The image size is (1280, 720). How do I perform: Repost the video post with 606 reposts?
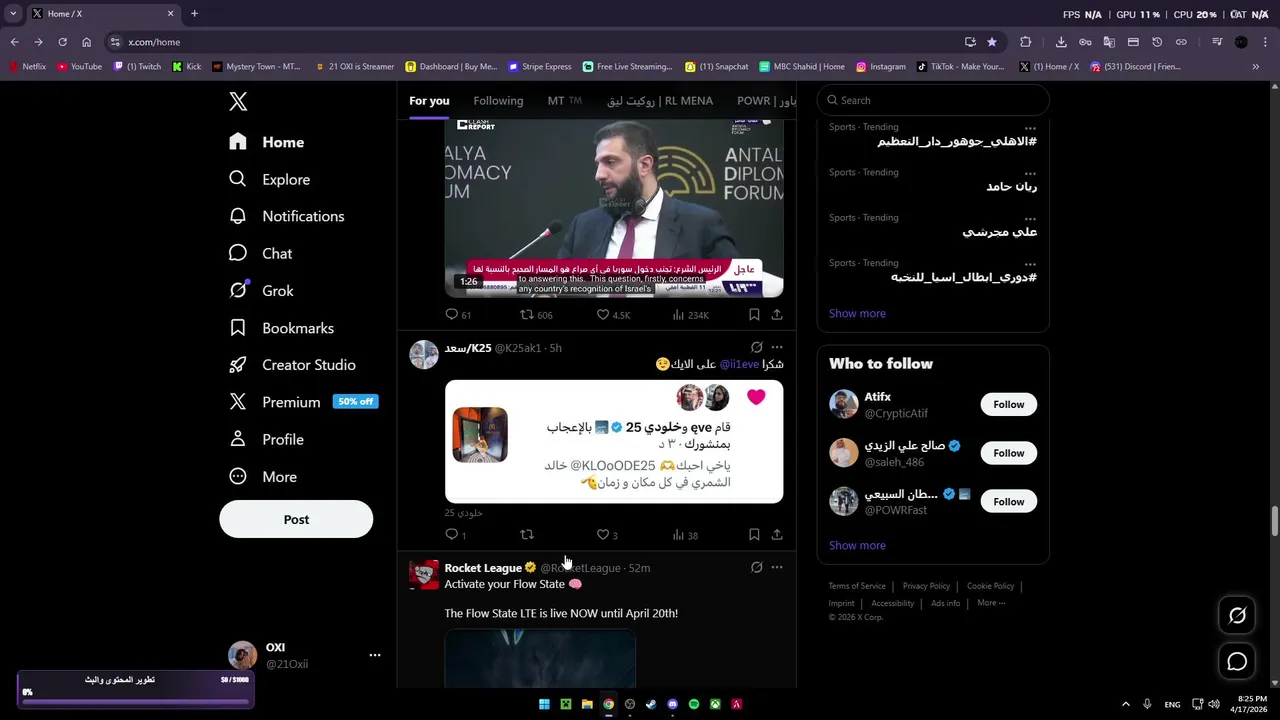click(536, 314)
